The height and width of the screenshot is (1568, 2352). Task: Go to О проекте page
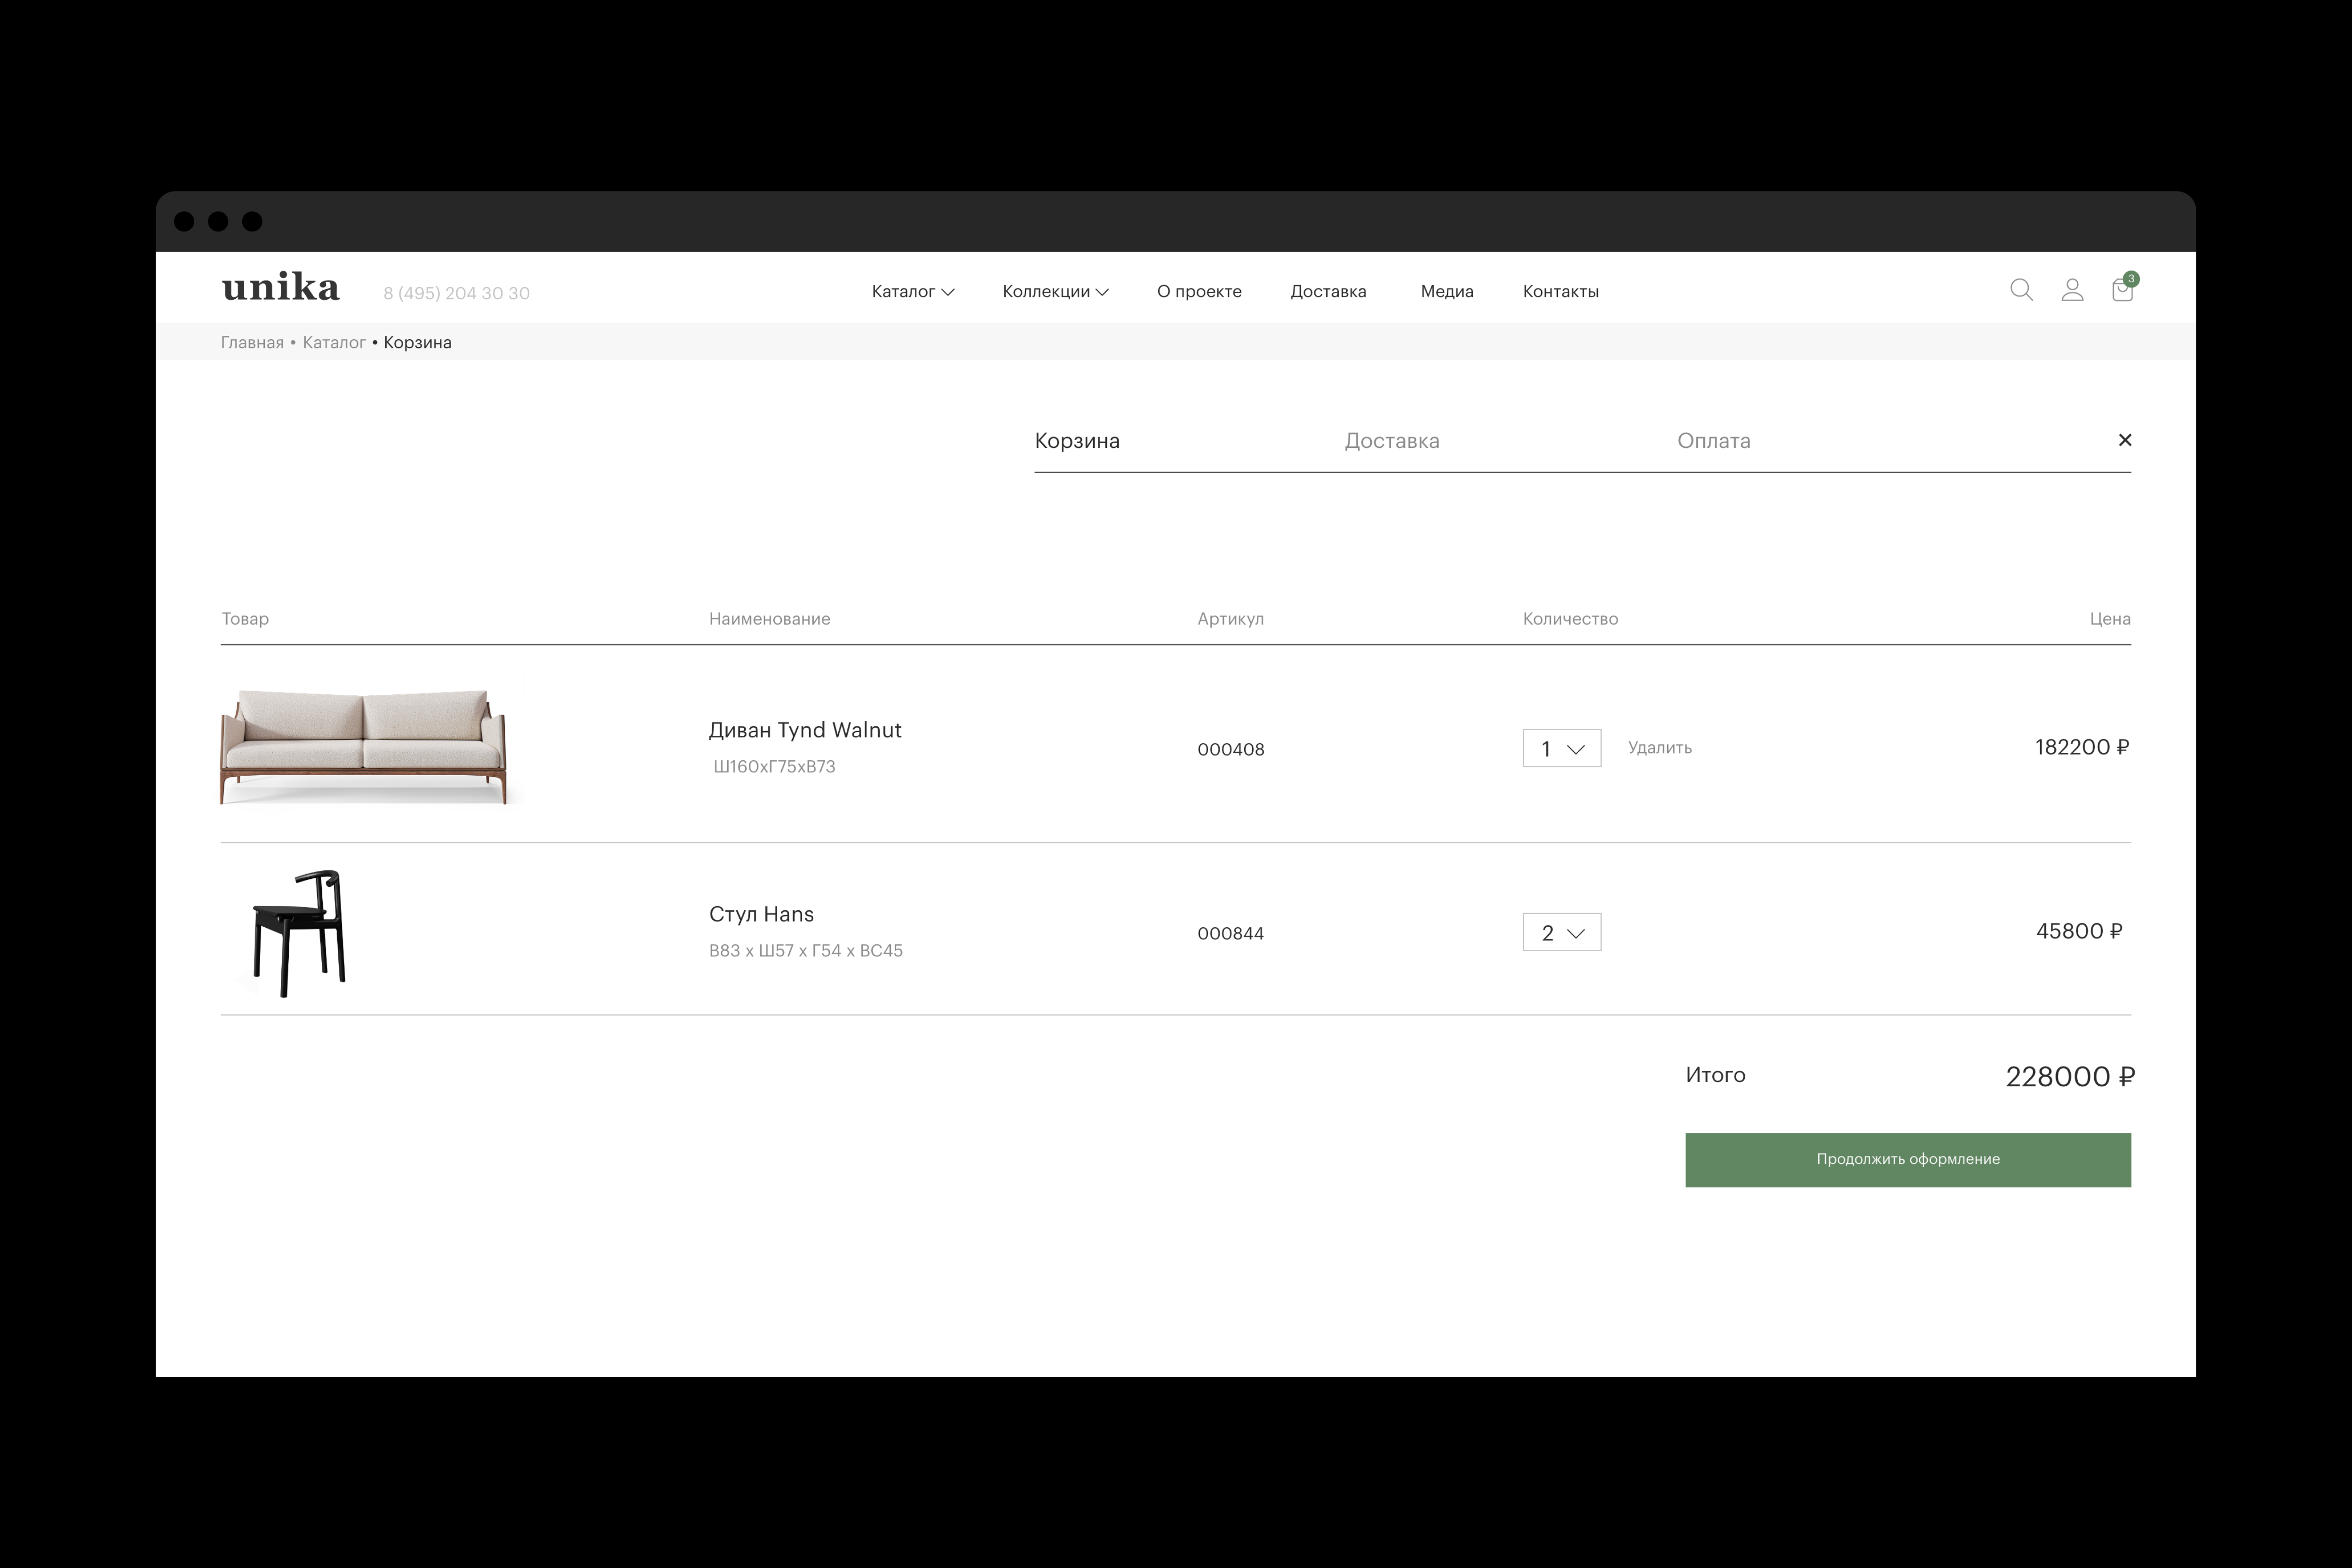coord(1199,292)
